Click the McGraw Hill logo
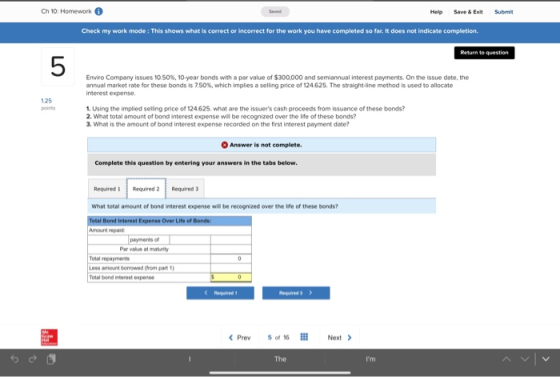 click(x=49, y=337)
